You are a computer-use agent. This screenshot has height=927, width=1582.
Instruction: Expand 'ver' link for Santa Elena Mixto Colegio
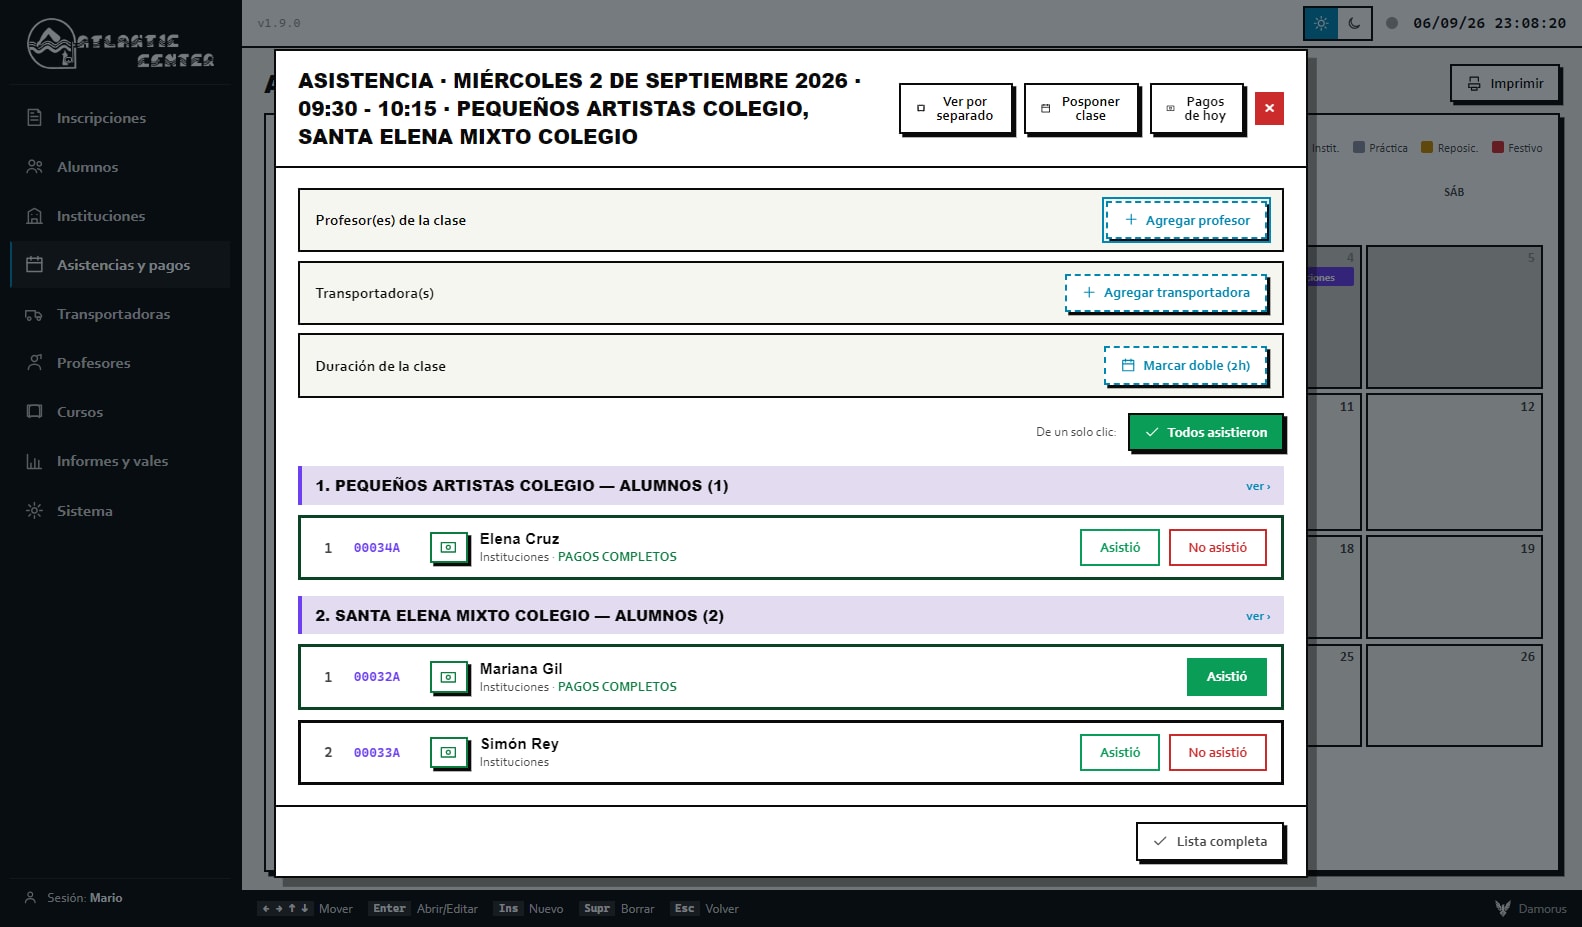[x=1258, y=616]
